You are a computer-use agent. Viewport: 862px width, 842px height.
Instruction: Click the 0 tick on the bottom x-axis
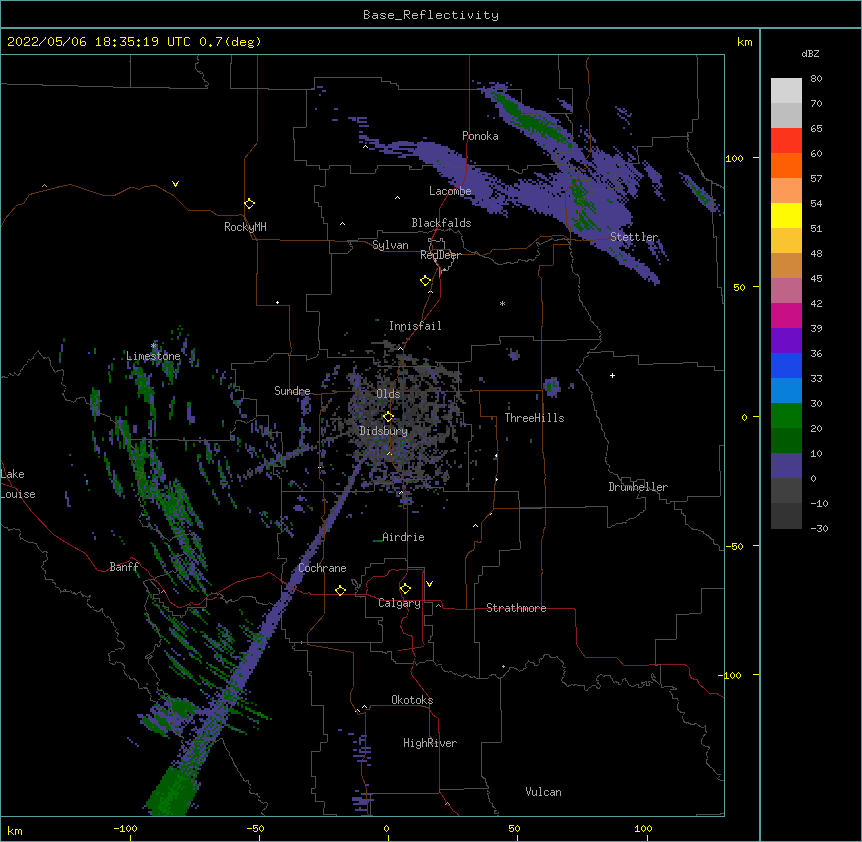(386, 828)
